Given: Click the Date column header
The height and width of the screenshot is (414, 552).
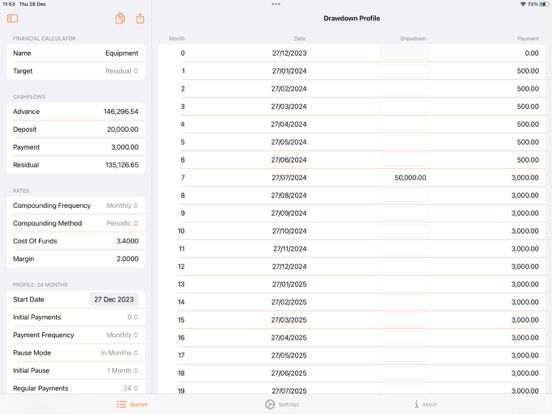Looking at the screenshot, I should pos(300,38).
